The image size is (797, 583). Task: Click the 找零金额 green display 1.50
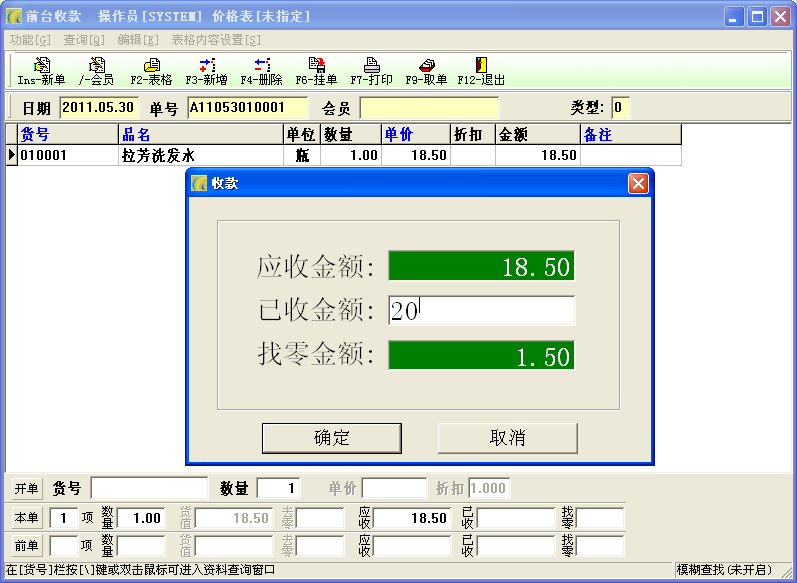point(481,355)
